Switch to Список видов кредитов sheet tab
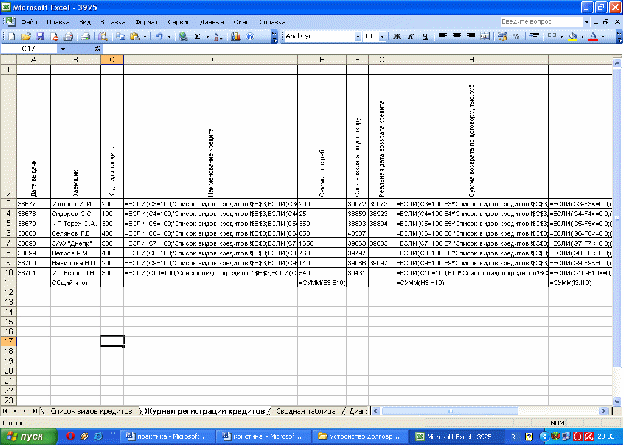This screenshot has height=446, width=624. tap(91, 411)
